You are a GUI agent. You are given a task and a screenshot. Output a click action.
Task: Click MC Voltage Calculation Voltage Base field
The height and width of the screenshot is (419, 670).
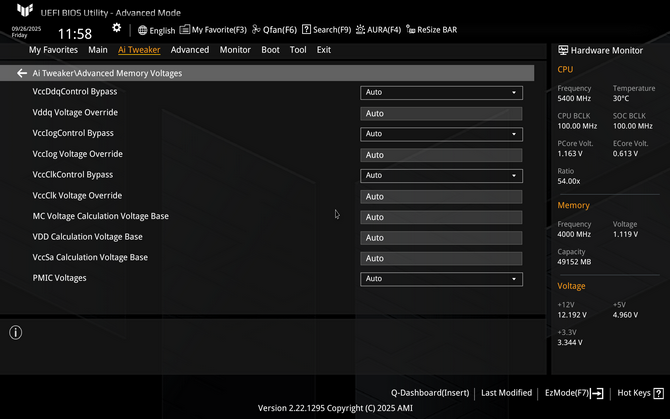pyautogui.click(x=441, y=217)
